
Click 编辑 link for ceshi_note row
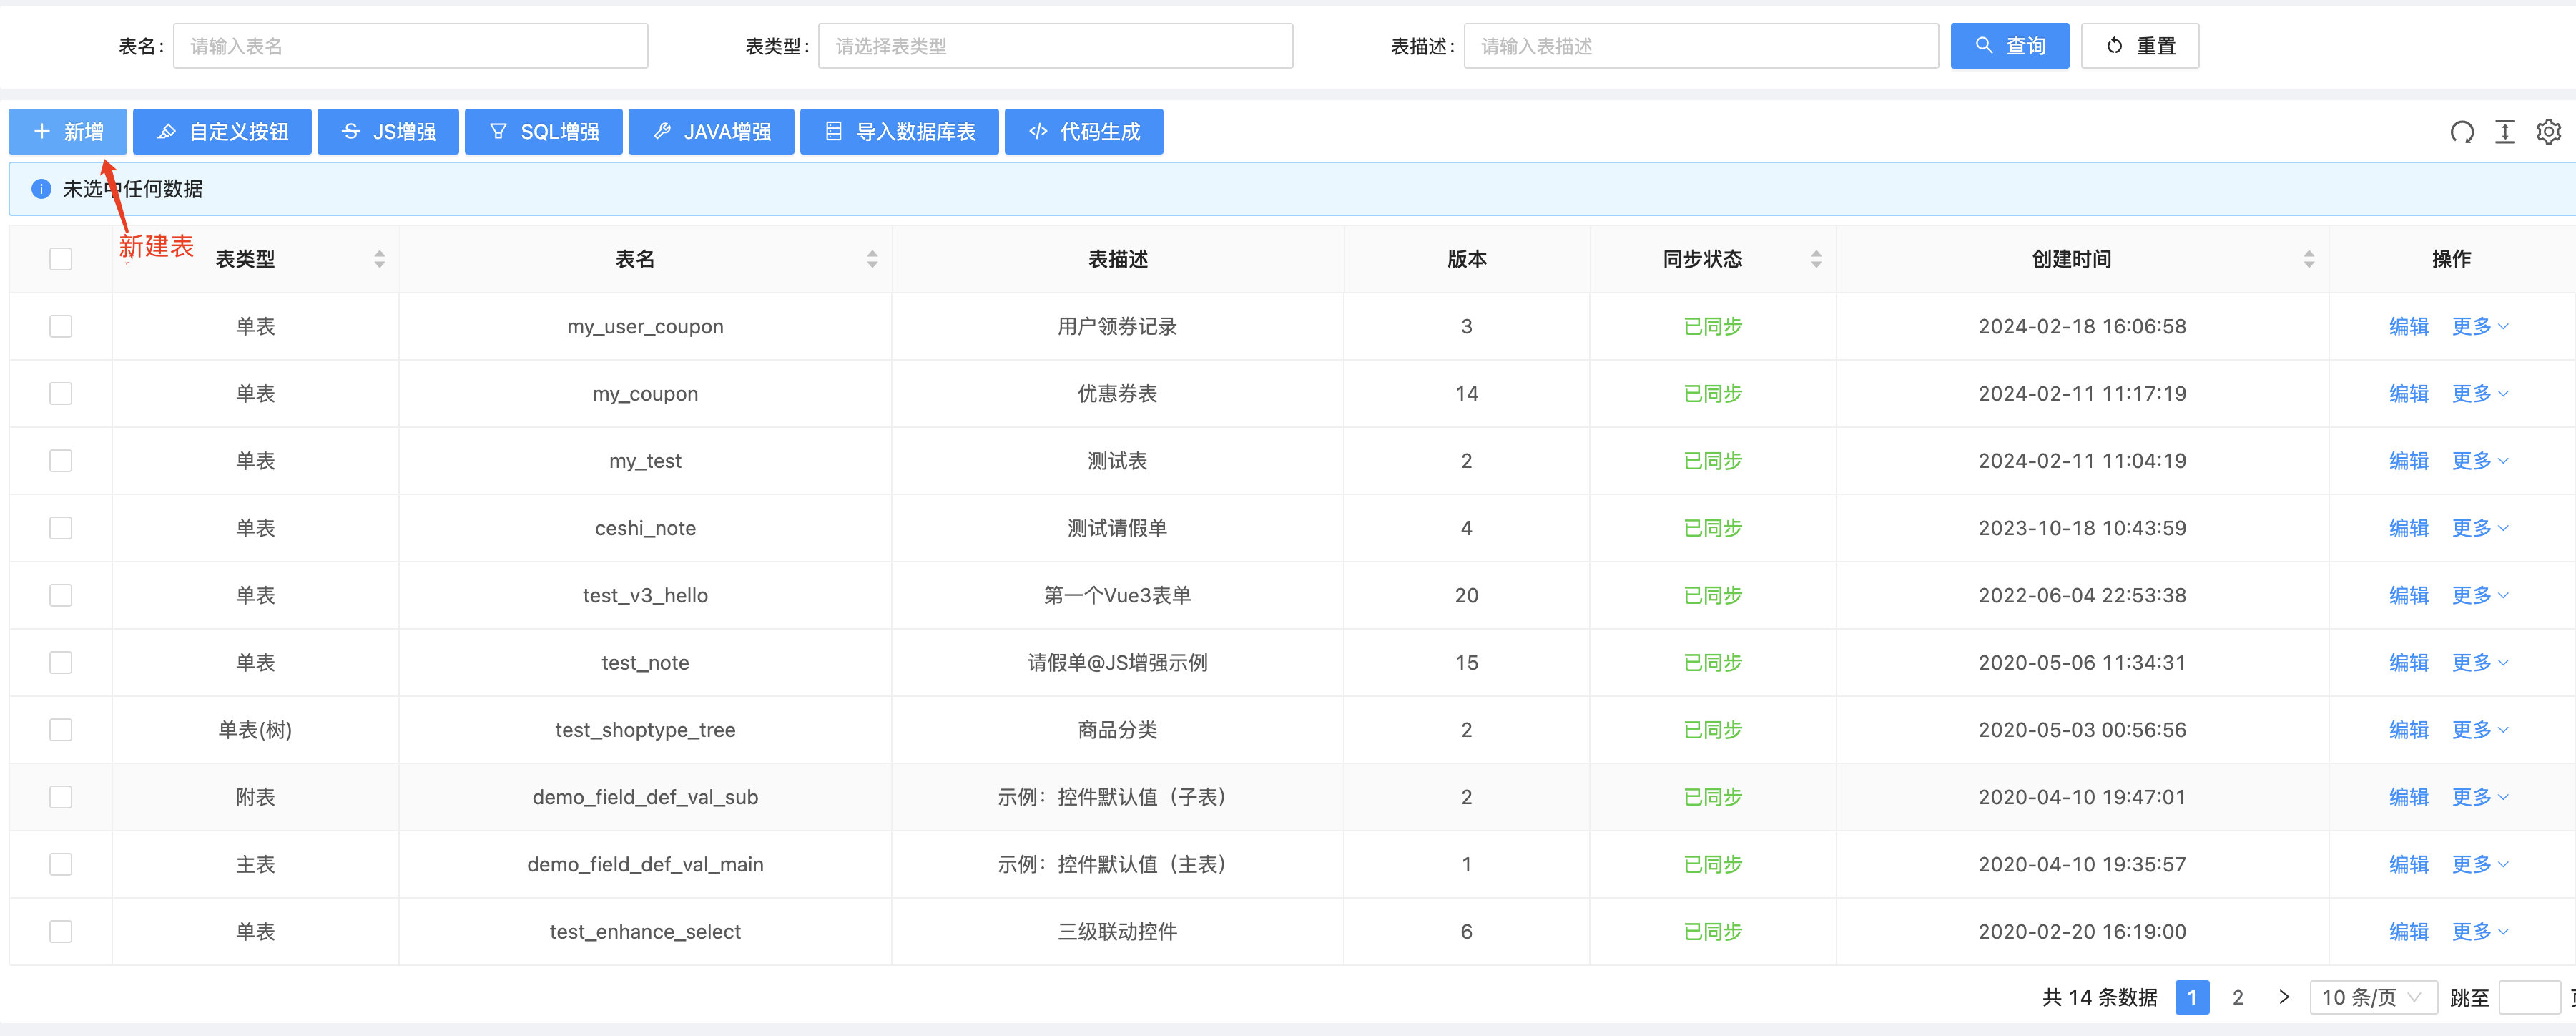click(x=2408, y=528)
